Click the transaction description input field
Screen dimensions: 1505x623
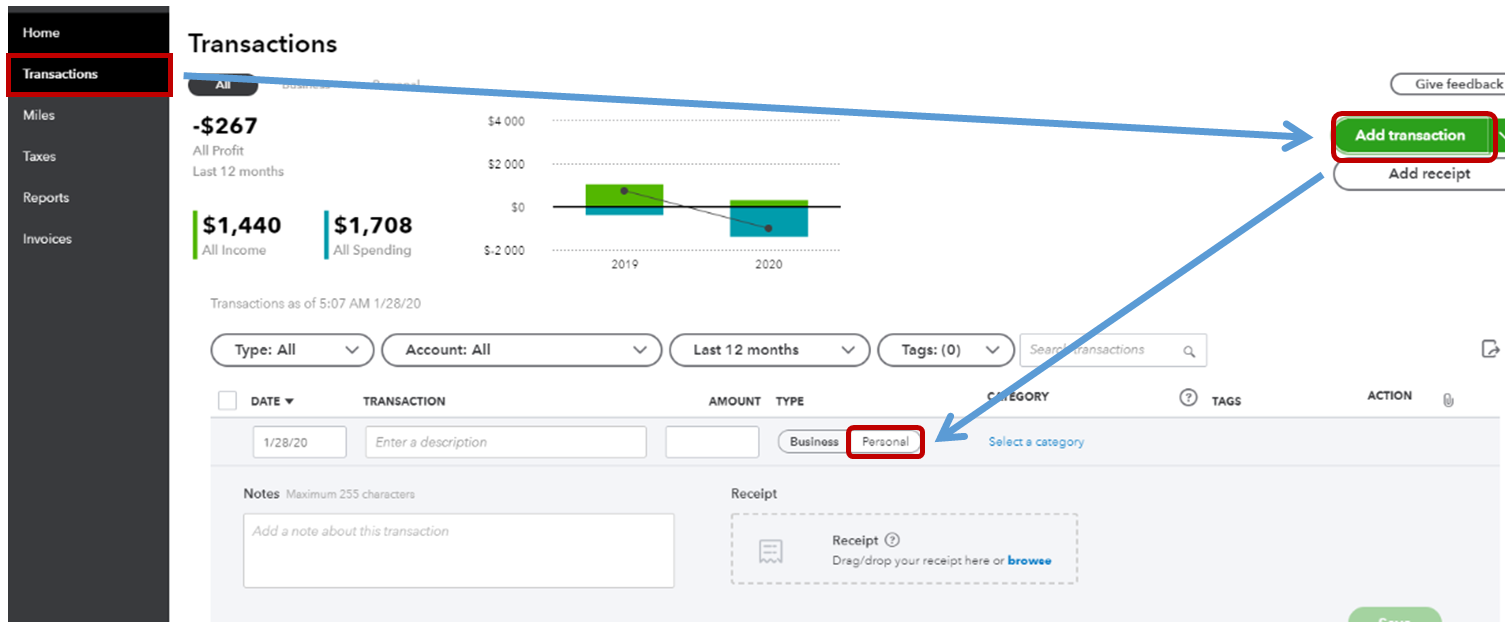click(505, 442)
